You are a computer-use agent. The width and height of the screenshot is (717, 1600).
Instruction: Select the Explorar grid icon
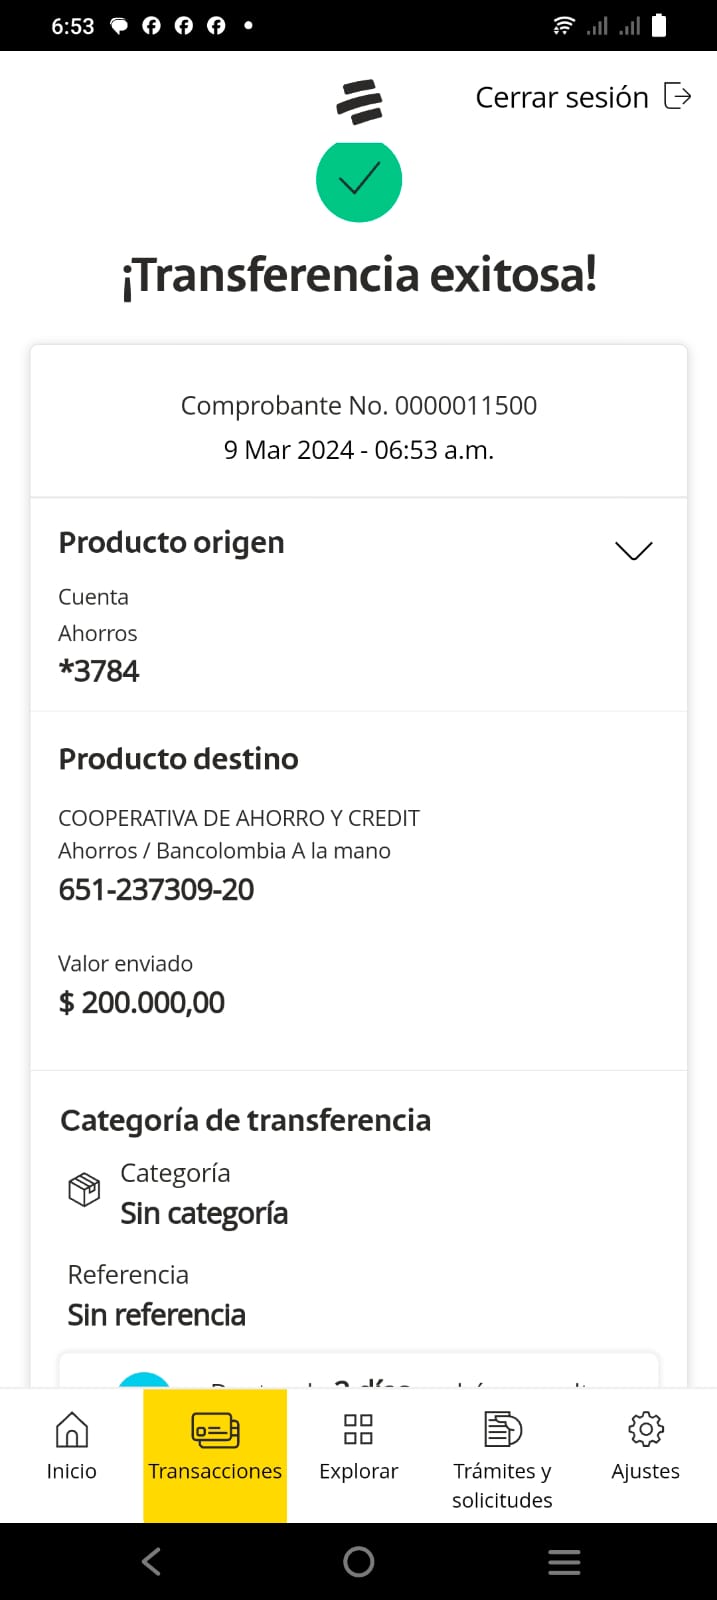point(358,1429)
